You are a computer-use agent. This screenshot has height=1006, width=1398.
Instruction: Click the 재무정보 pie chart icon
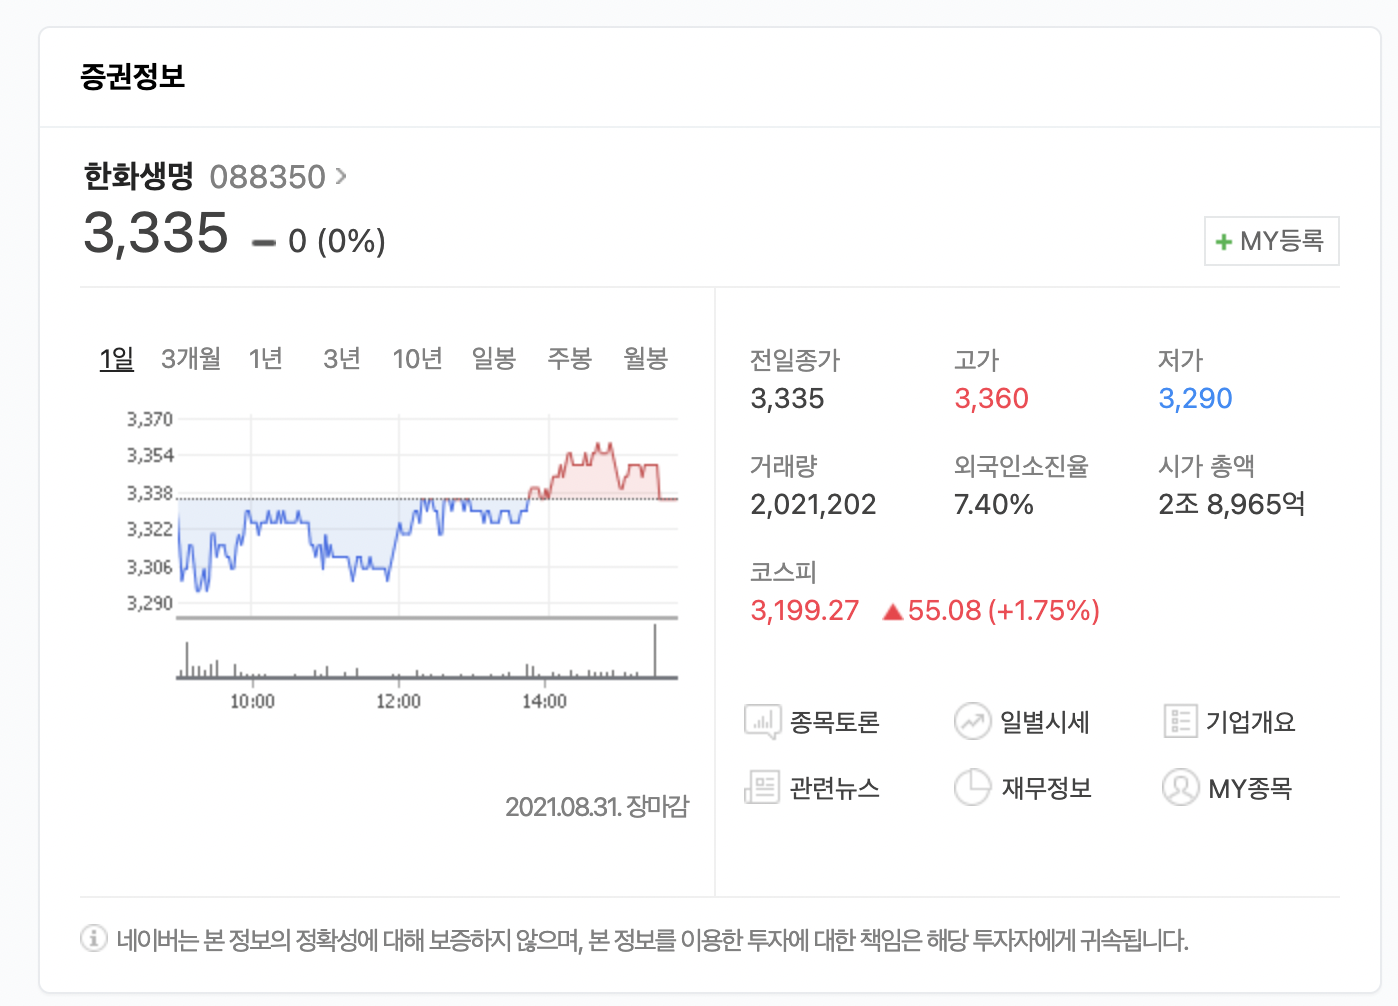pyautogui.click(x=972, y=787)
